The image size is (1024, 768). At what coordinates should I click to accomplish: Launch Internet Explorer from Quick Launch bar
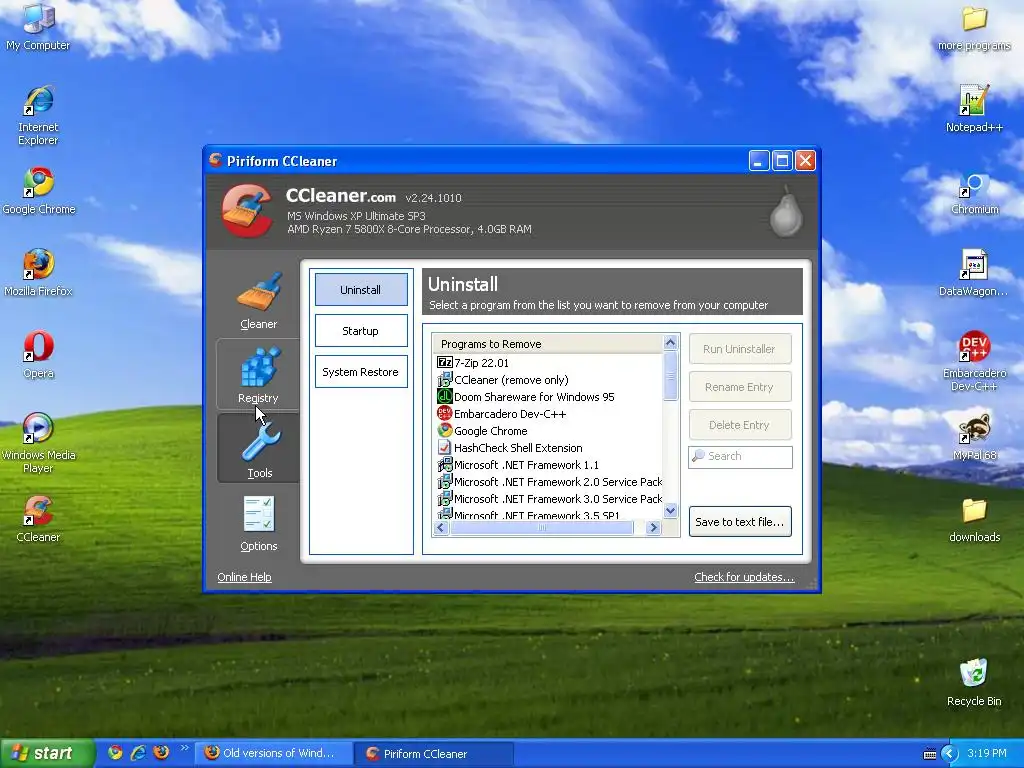pos(138,752)
